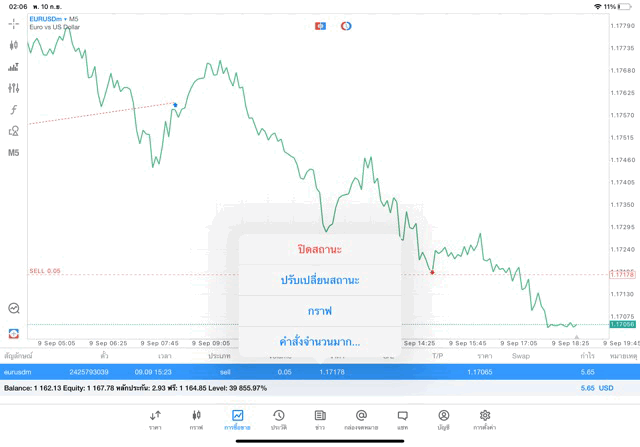Click the SELL 0.05 order line label
The height and width of the screenshot is (447, 640).
45,271
